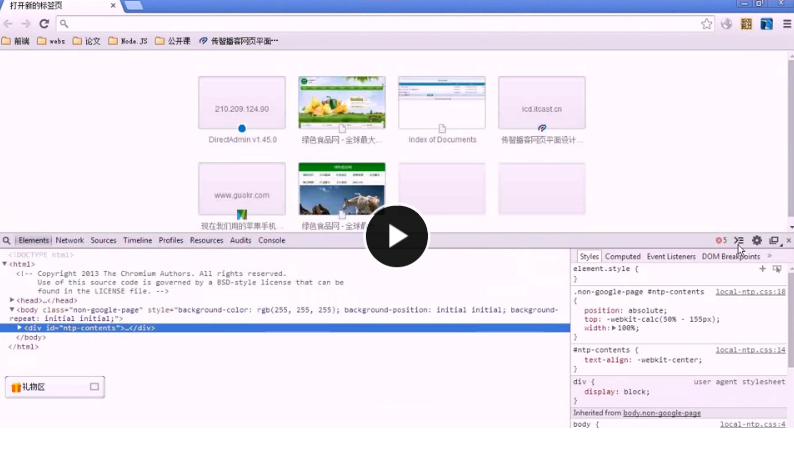Click the gray globe extension icon
The image size is (794, 451).
[727, 24]
